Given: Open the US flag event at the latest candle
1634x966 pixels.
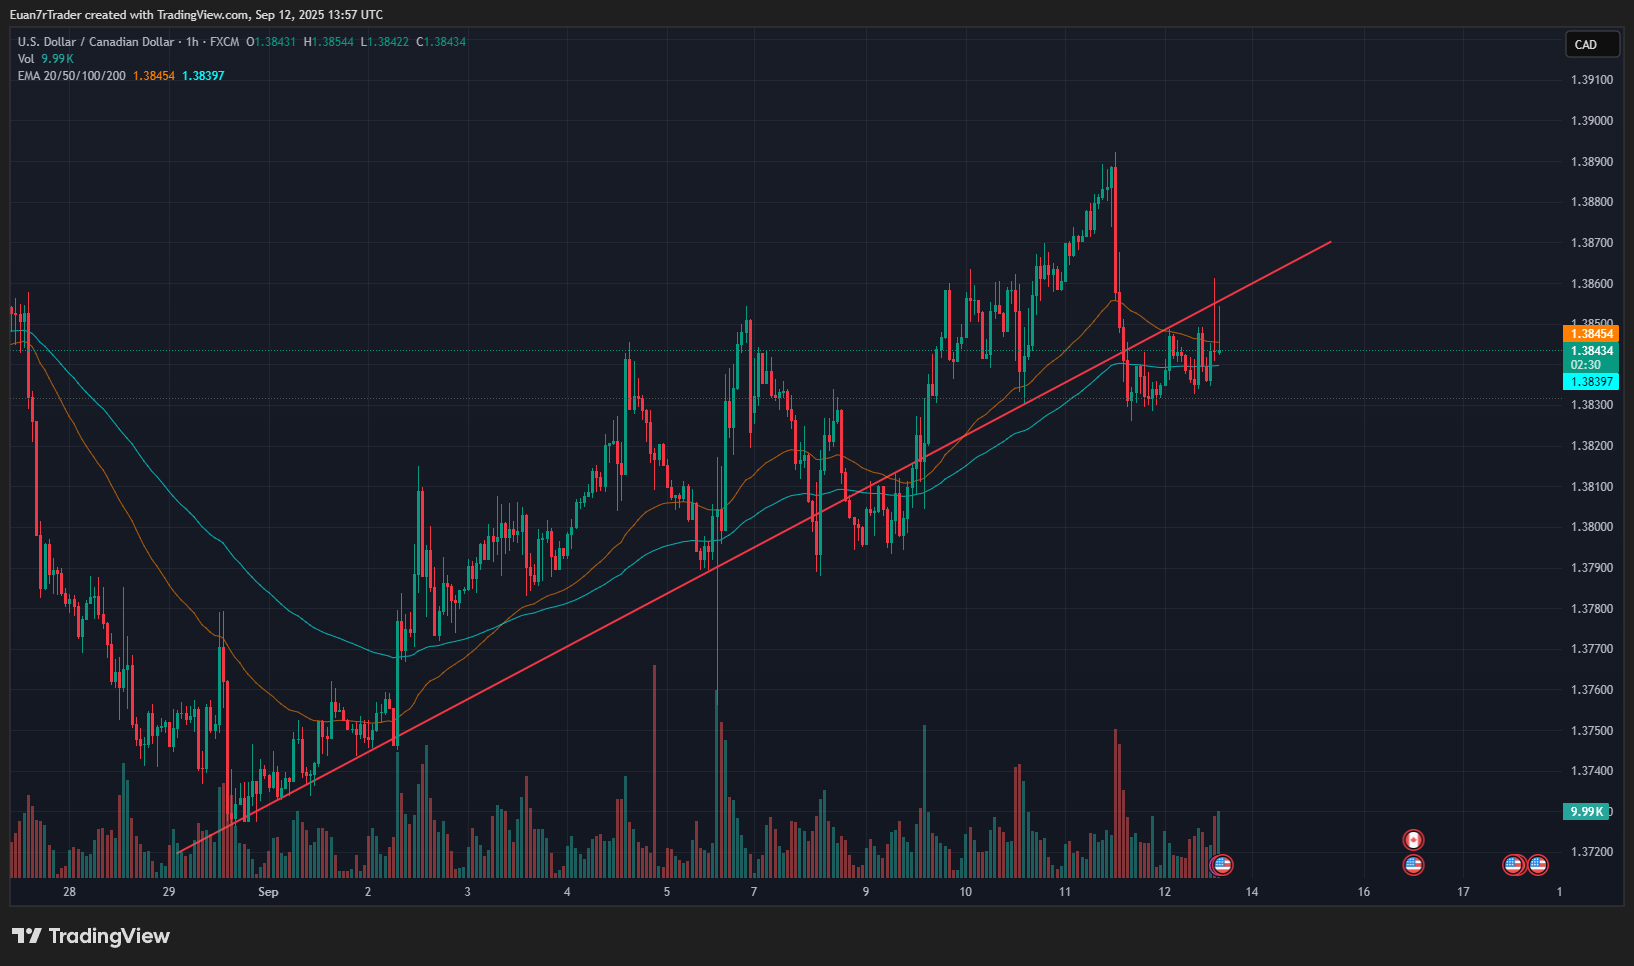Looking at the screenshot, I should [1222, 865].
